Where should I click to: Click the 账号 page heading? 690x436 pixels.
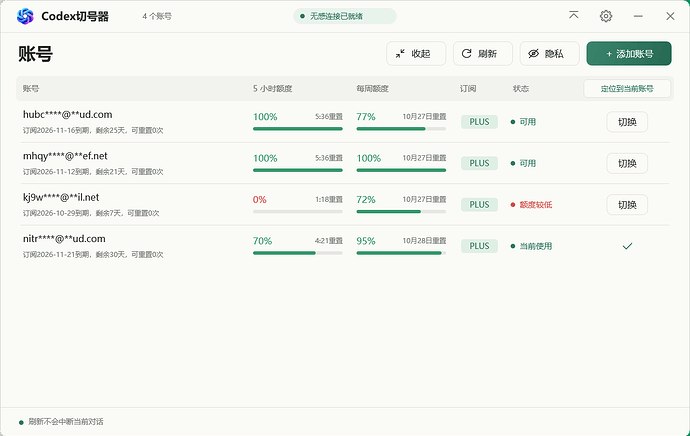pos(35,54)
